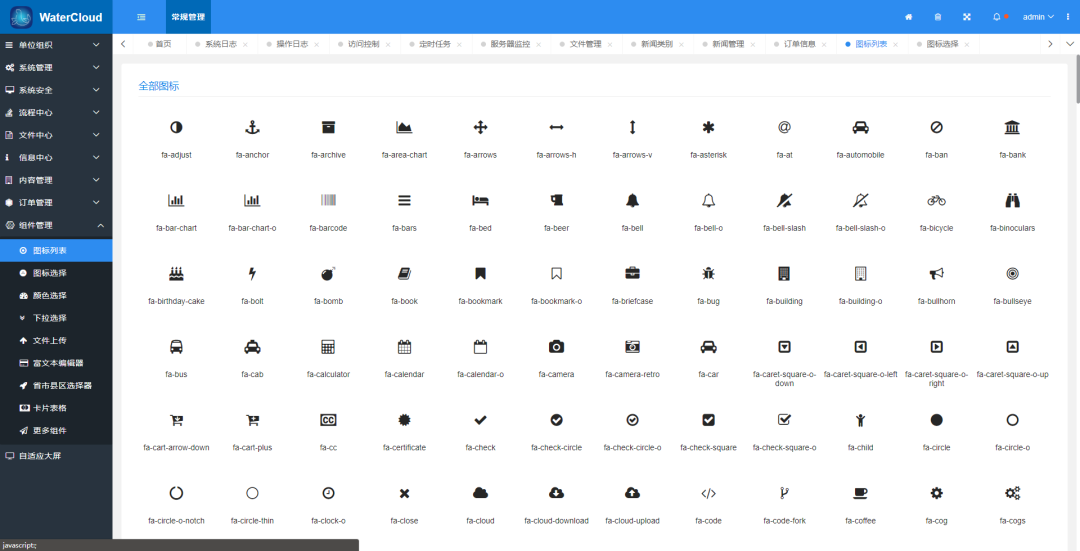Viewport: 1080px width, 551px height.
Task: Close the 订单信息 tab
Action: [x=824, y=45]
